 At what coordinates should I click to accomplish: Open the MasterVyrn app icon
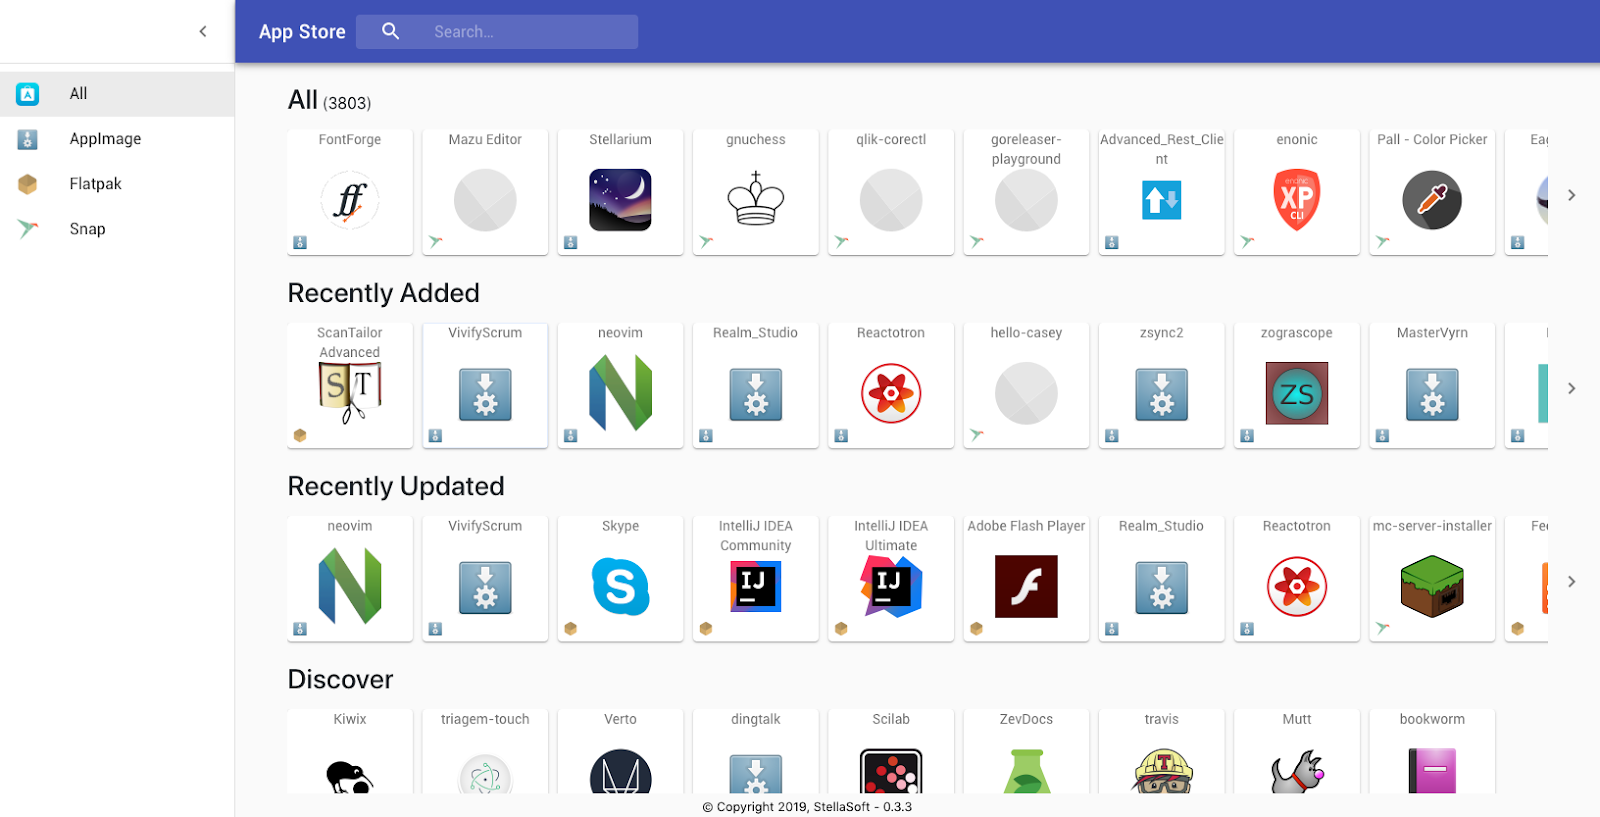click(1432, 394)
